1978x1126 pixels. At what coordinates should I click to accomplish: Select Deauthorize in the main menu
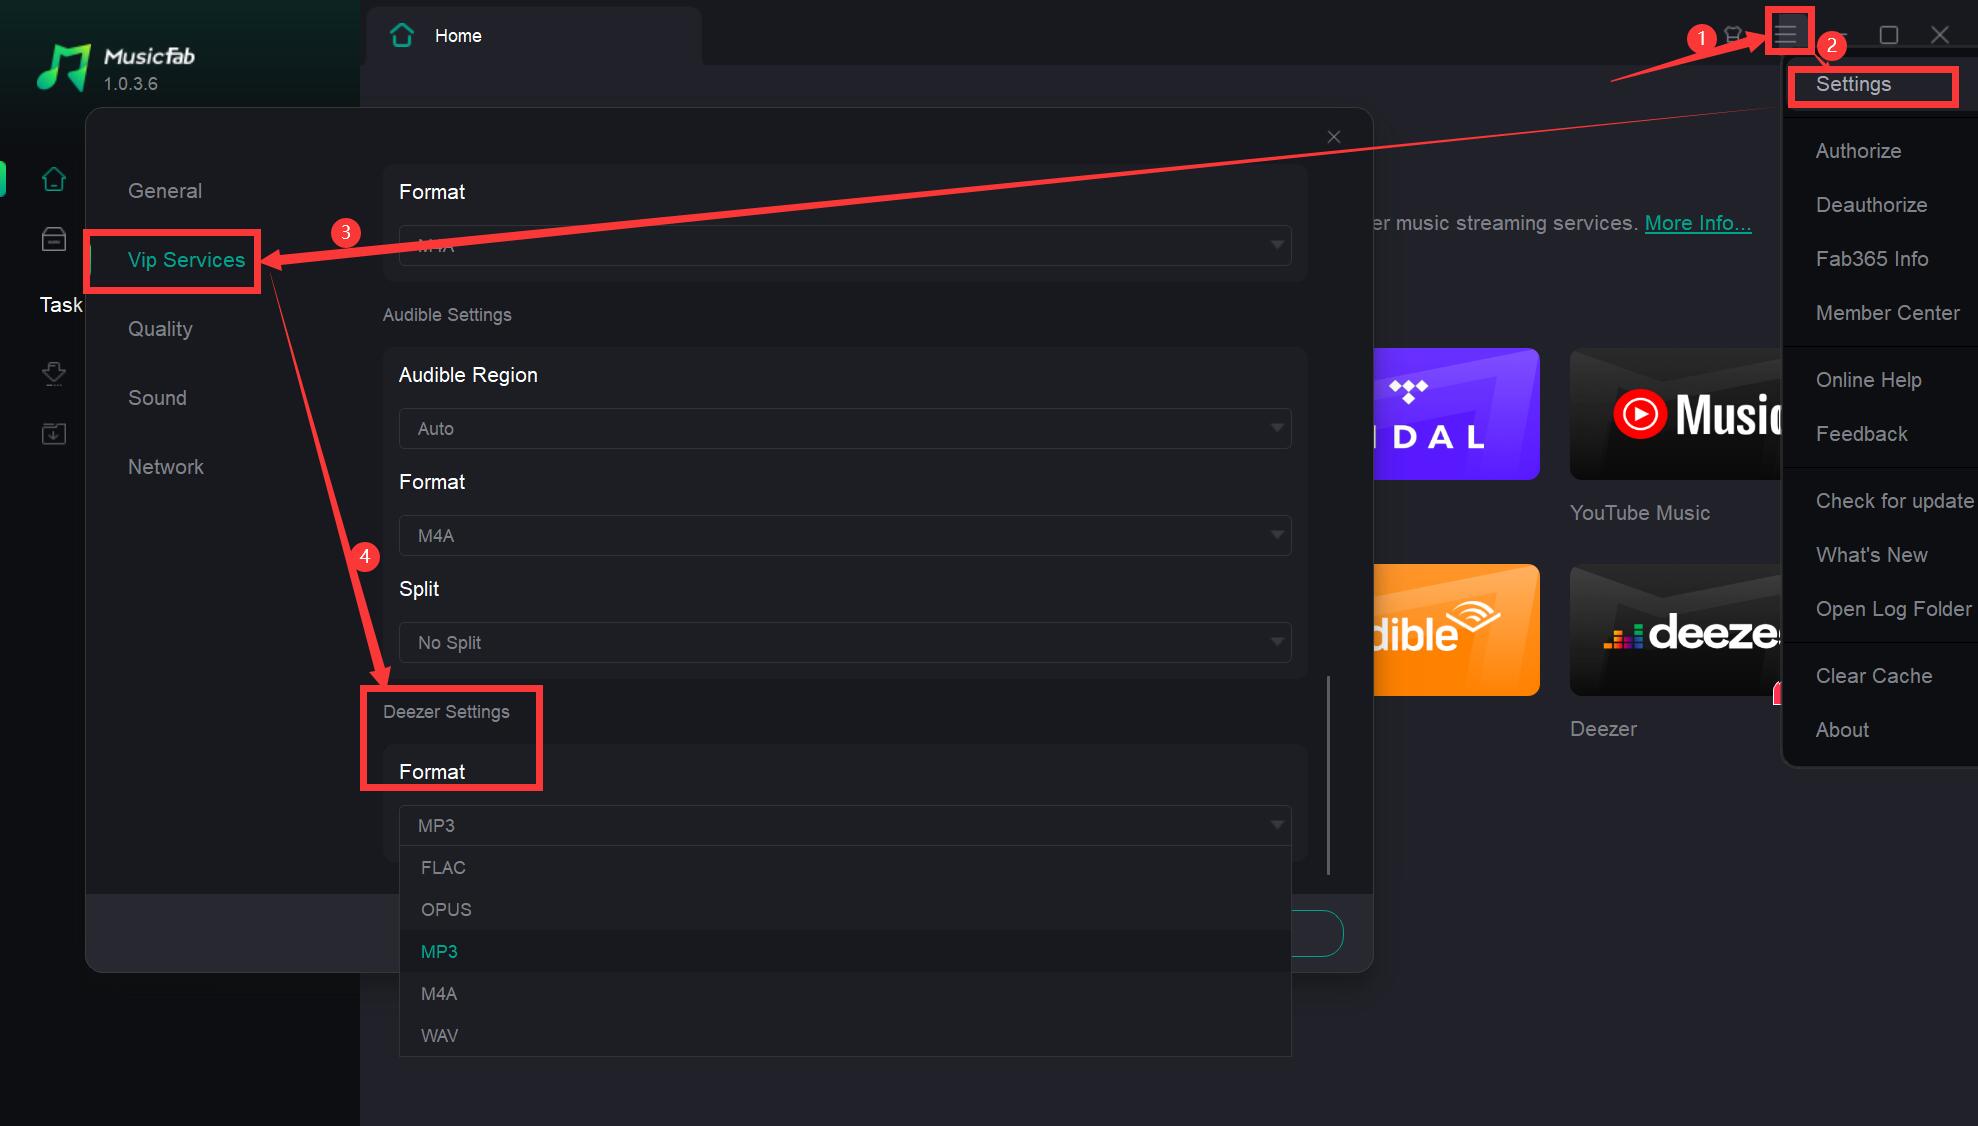tap(1871, 205)
